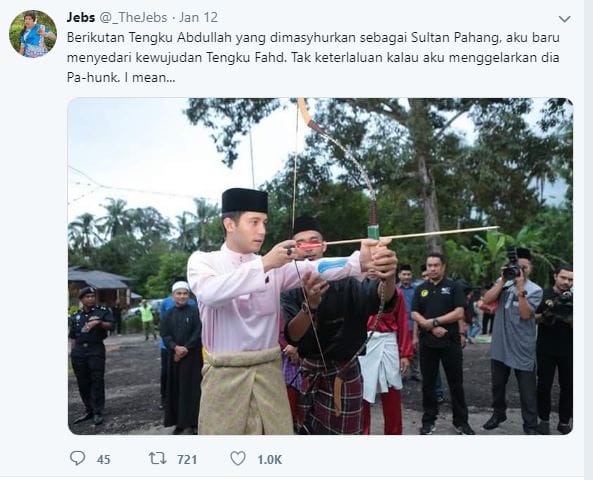The height and width of the screenshot is (480, 593).
Task: Like the tweet with the heart icon
Action: point(238,458)
